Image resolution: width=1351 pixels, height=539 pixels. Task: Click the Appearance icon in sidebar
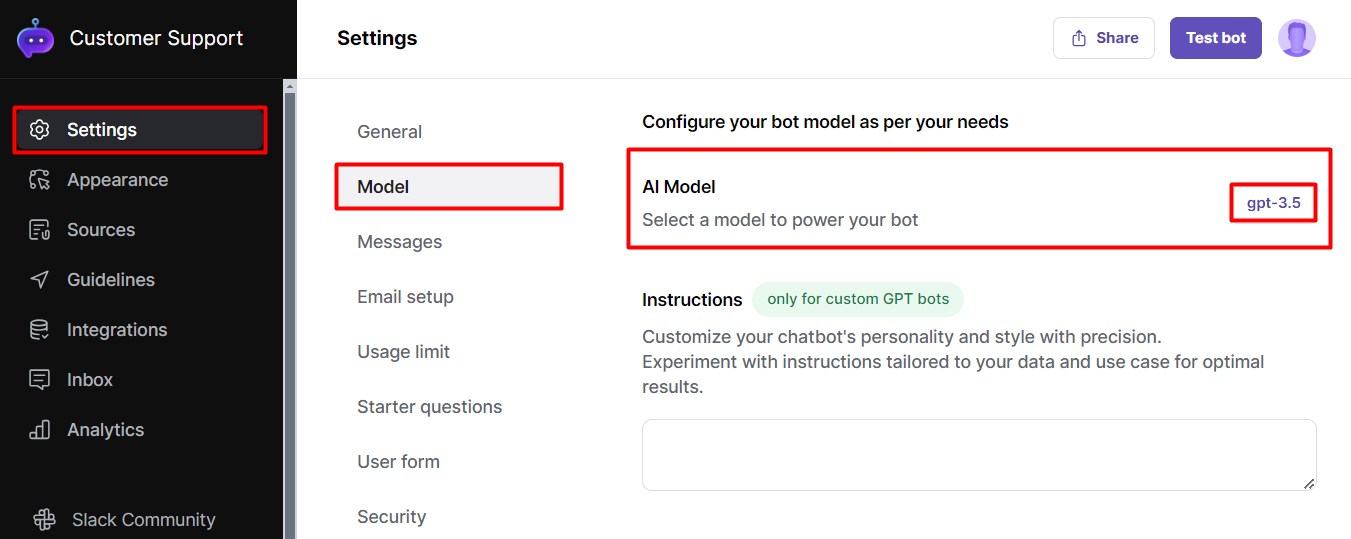(x=40, y=180)
